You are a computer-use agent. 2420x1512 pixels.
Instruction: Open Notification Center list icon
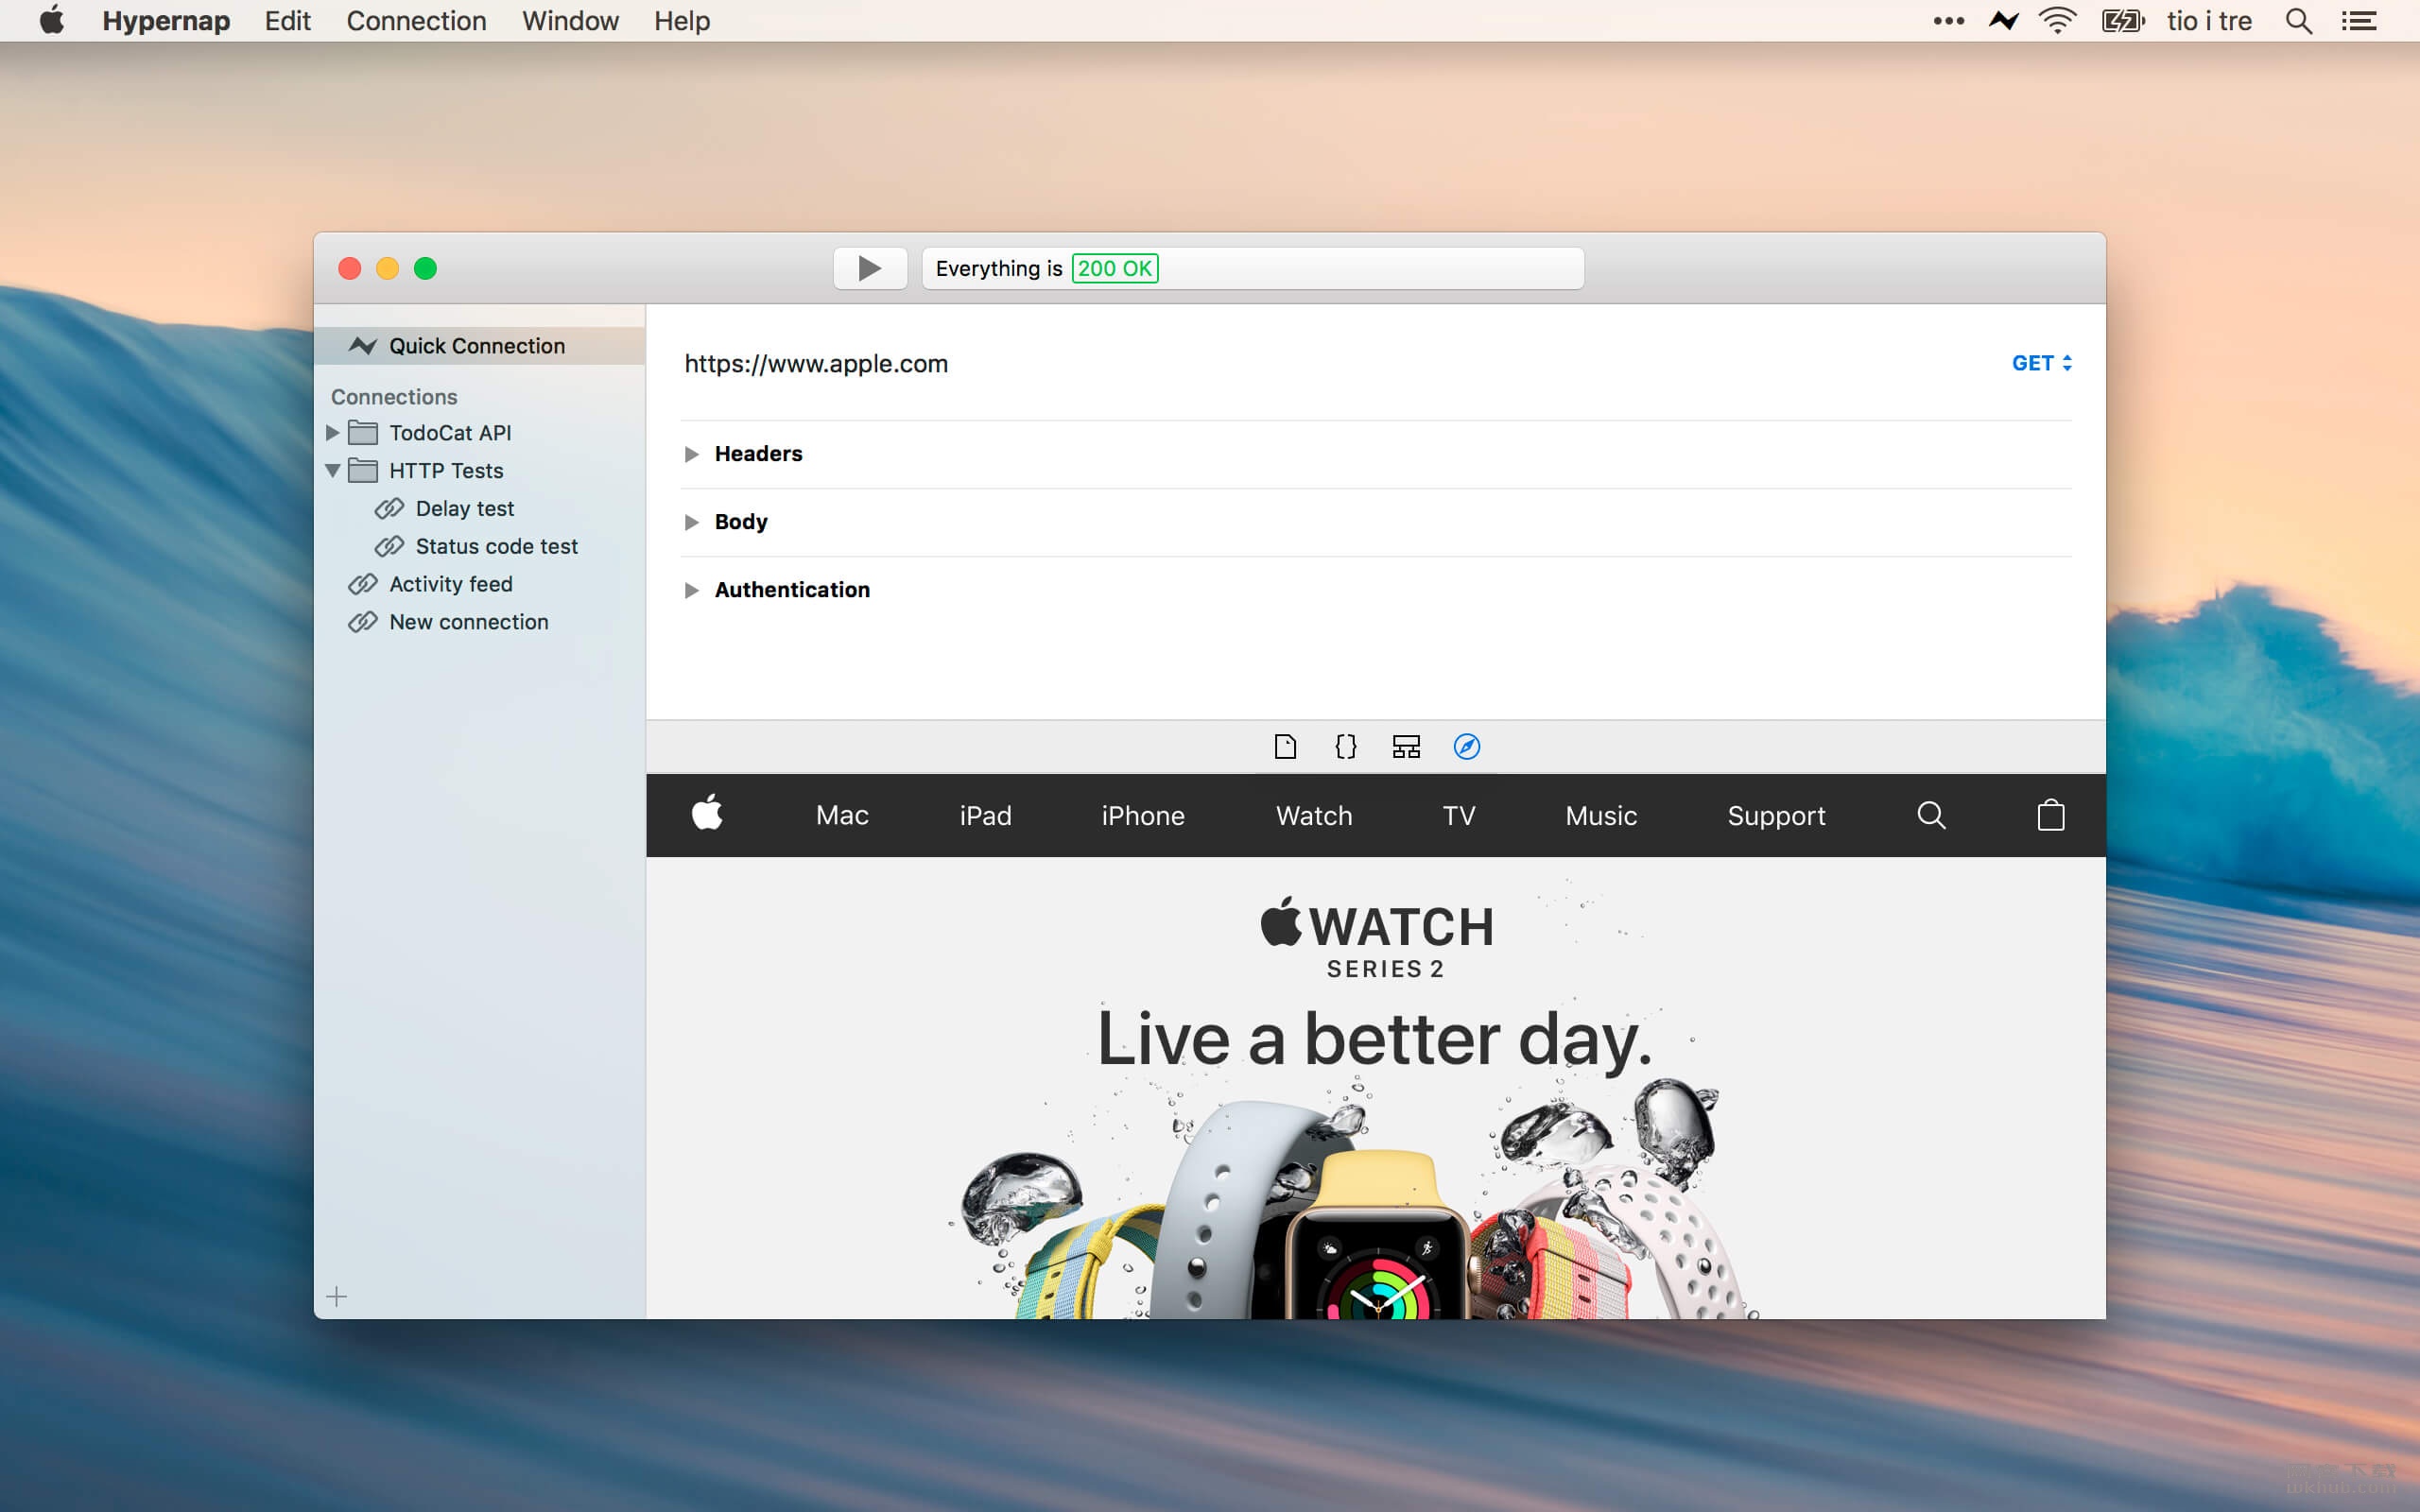tap(2359, 21)
